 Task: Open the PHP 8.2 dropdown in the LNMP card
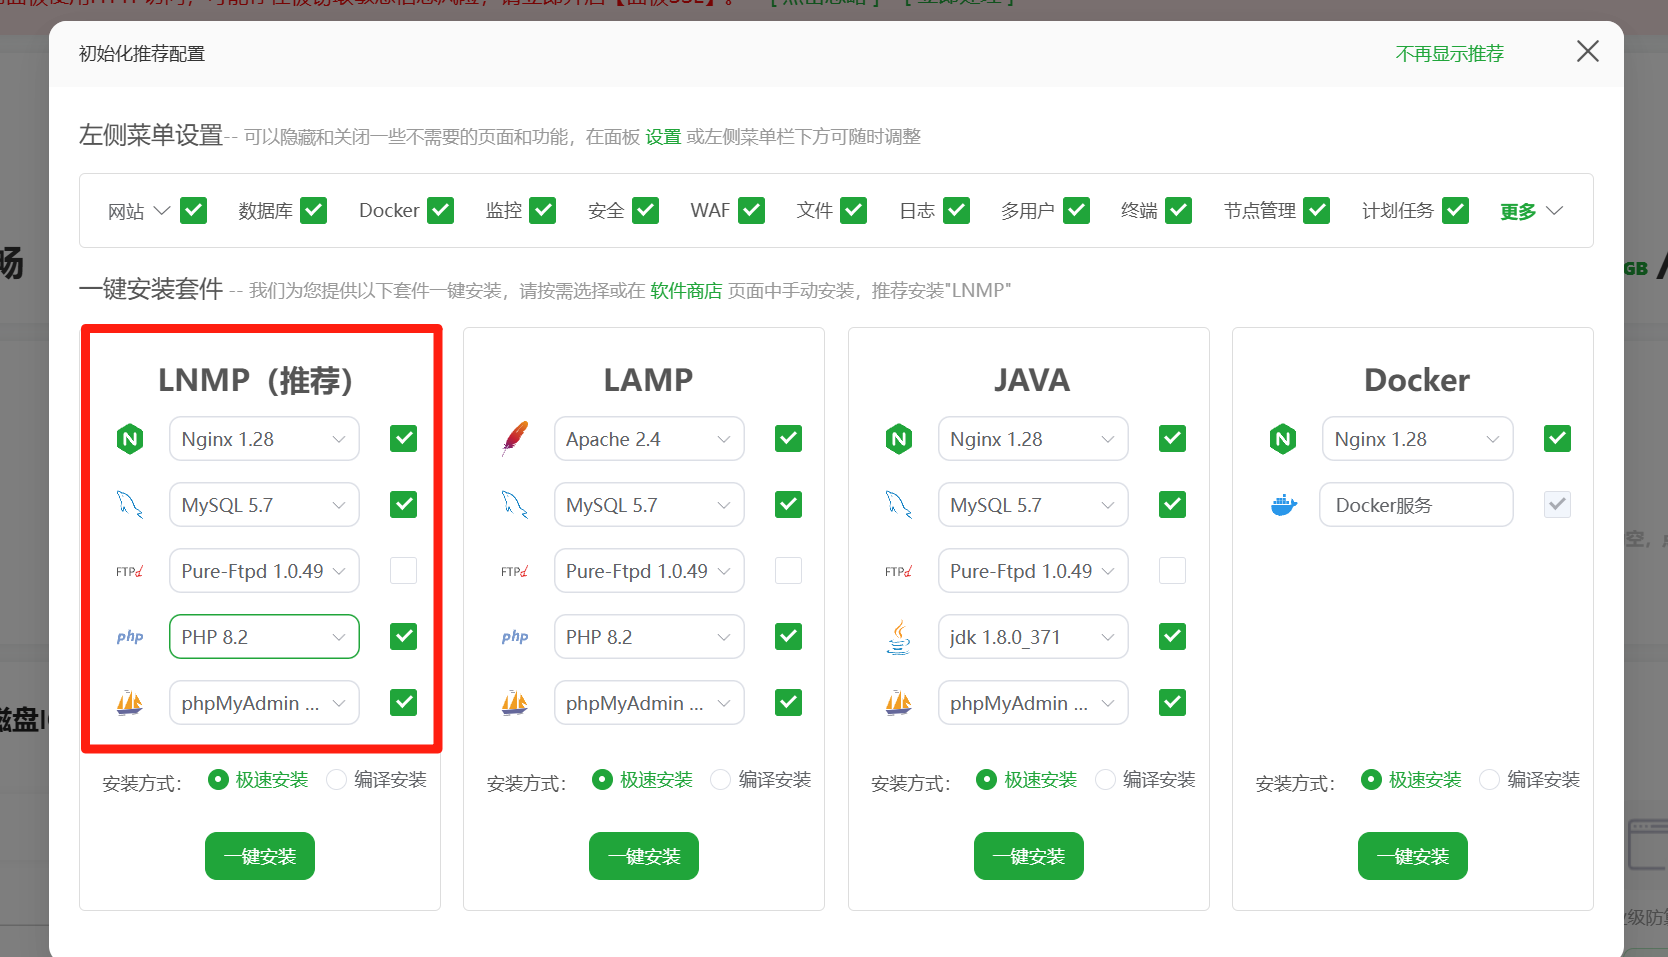coord(264,637)
